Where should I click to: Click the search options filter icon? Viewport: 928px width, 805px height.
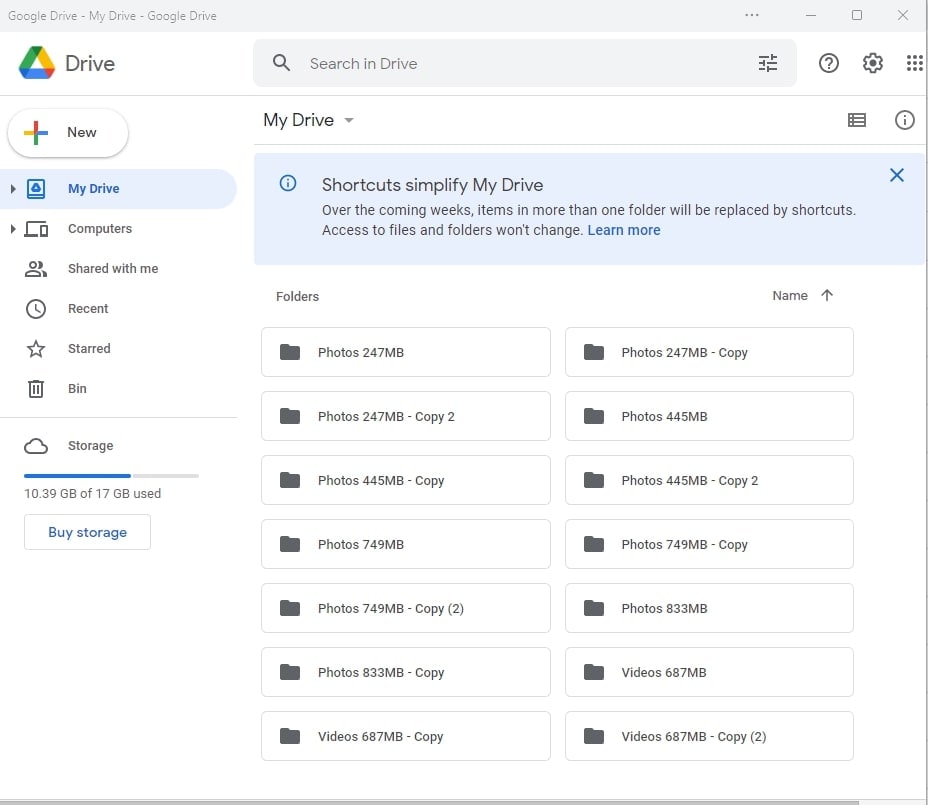[x=768, y=63]
